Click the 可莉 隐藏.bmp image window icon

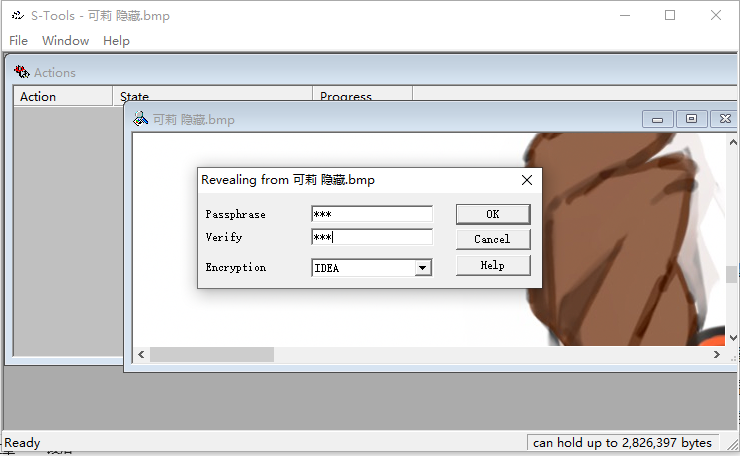pyautogui.click(x=141, y=119)
